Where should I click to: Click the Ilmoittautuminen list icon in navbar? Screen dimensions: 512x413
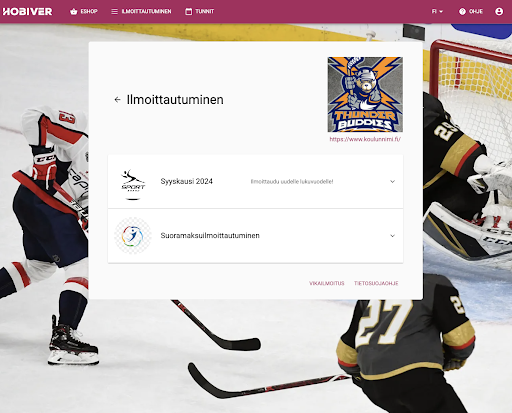coord(114,12)
